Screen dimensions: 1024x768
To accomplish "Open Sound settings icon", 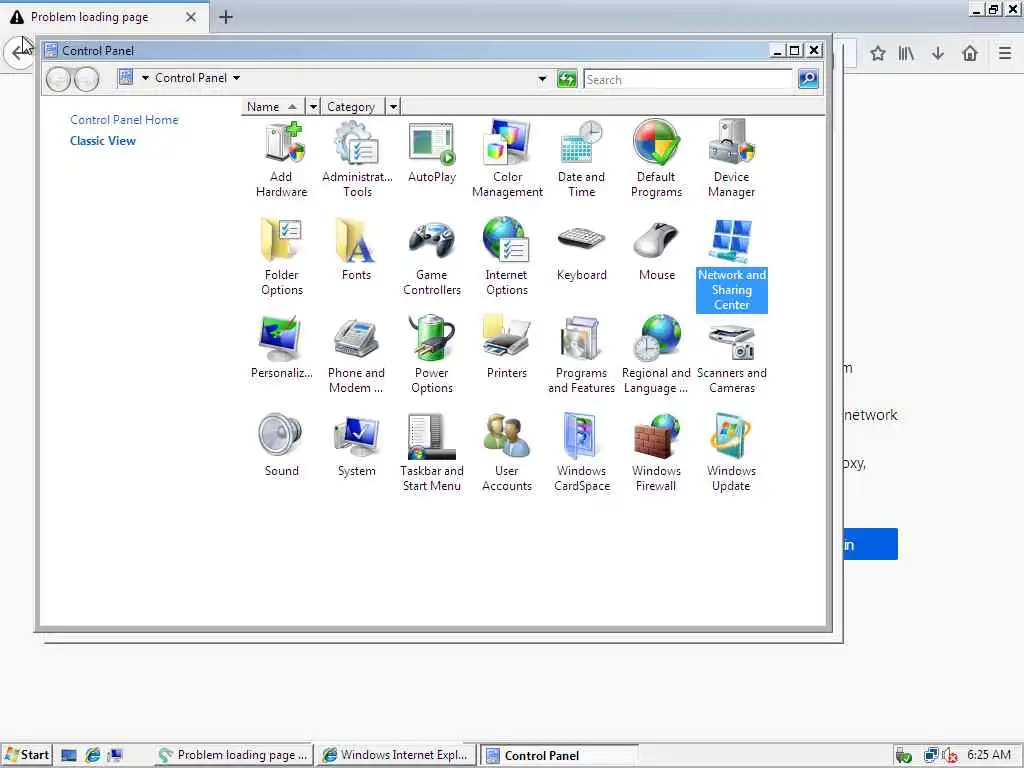I will pyautogui.click(x=281, y=446).
